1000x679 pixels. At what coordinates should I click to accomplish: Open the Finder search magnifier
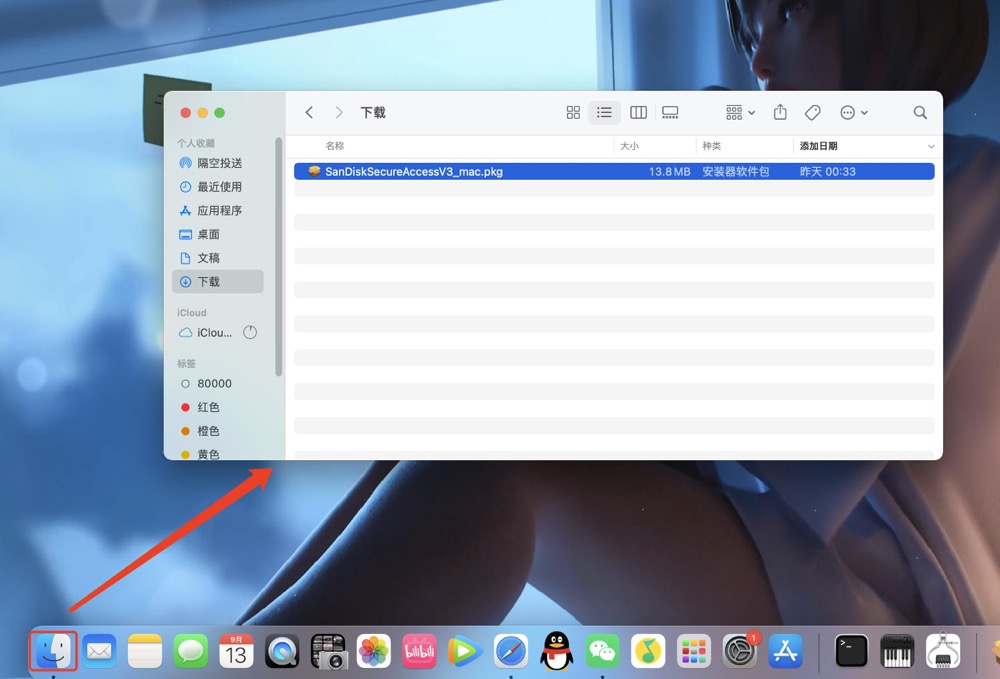[x=920, y=113]
